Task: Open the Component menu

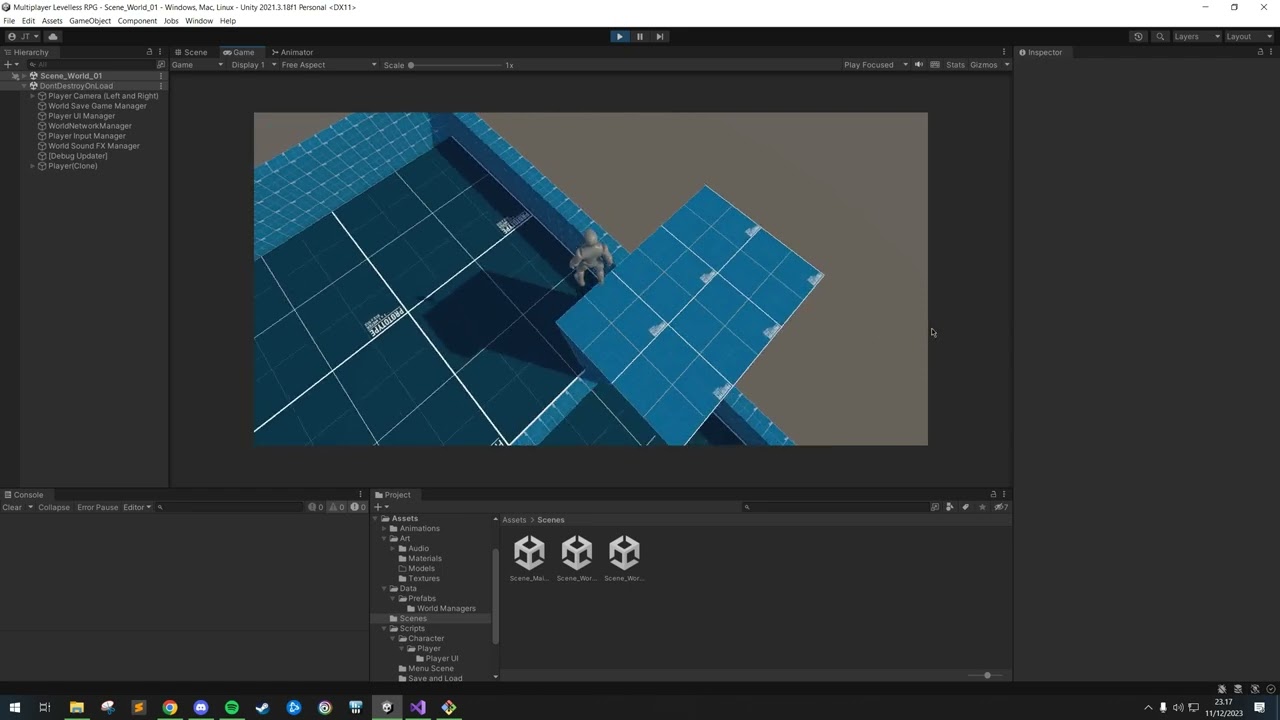Action: click(137, 21)
